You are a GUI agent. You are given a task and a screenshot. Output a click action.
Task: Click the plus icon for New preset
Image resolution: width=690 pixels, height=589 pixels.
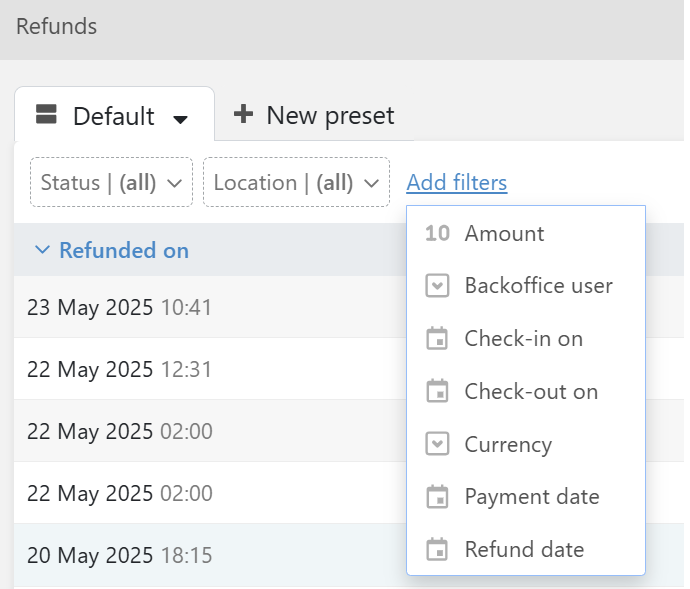click(243, 115)
